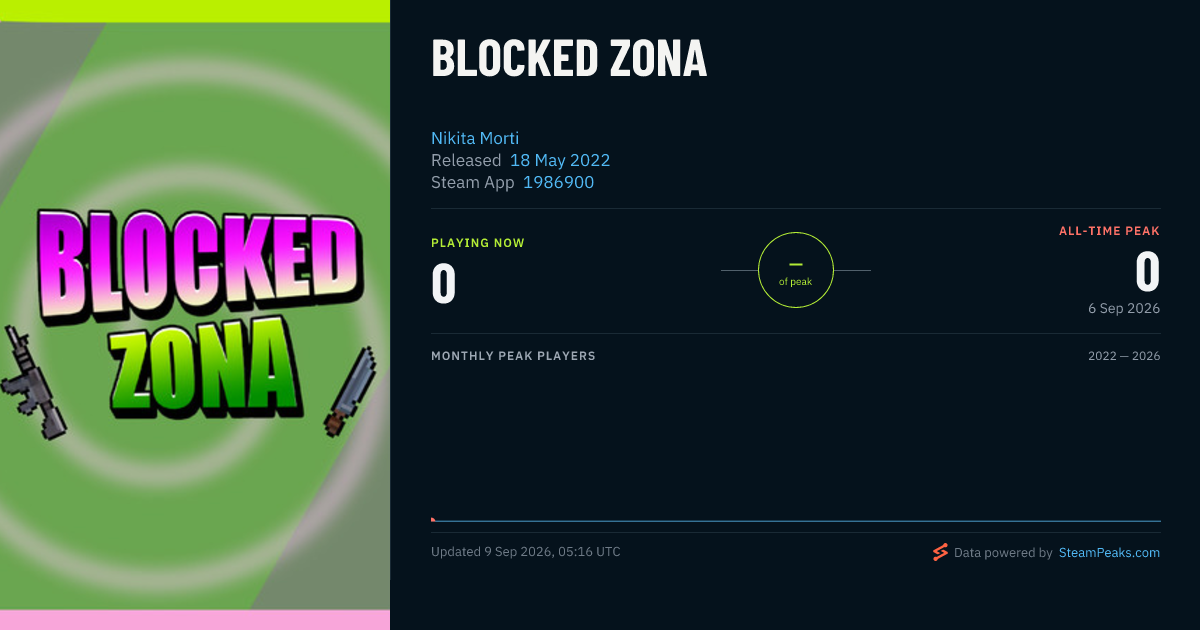Click the All-Time Peak label
1200x630 pixels.
(1109, 231)
